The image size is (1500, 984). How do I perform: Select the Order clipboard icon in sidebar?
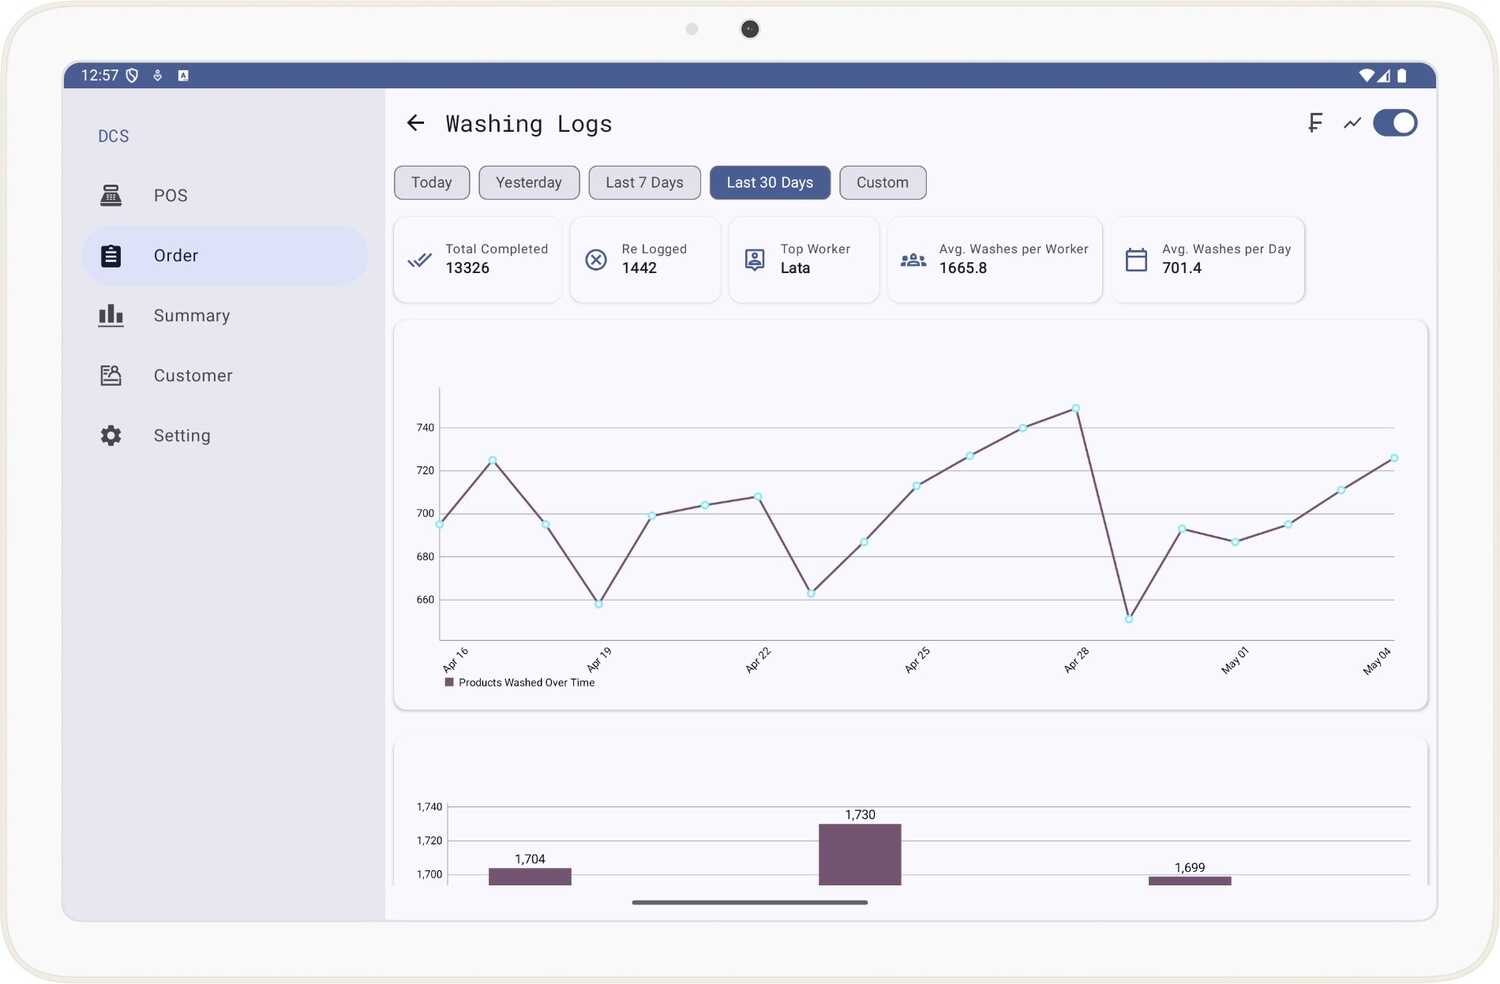pyautogui.click(x=110, y=255)
